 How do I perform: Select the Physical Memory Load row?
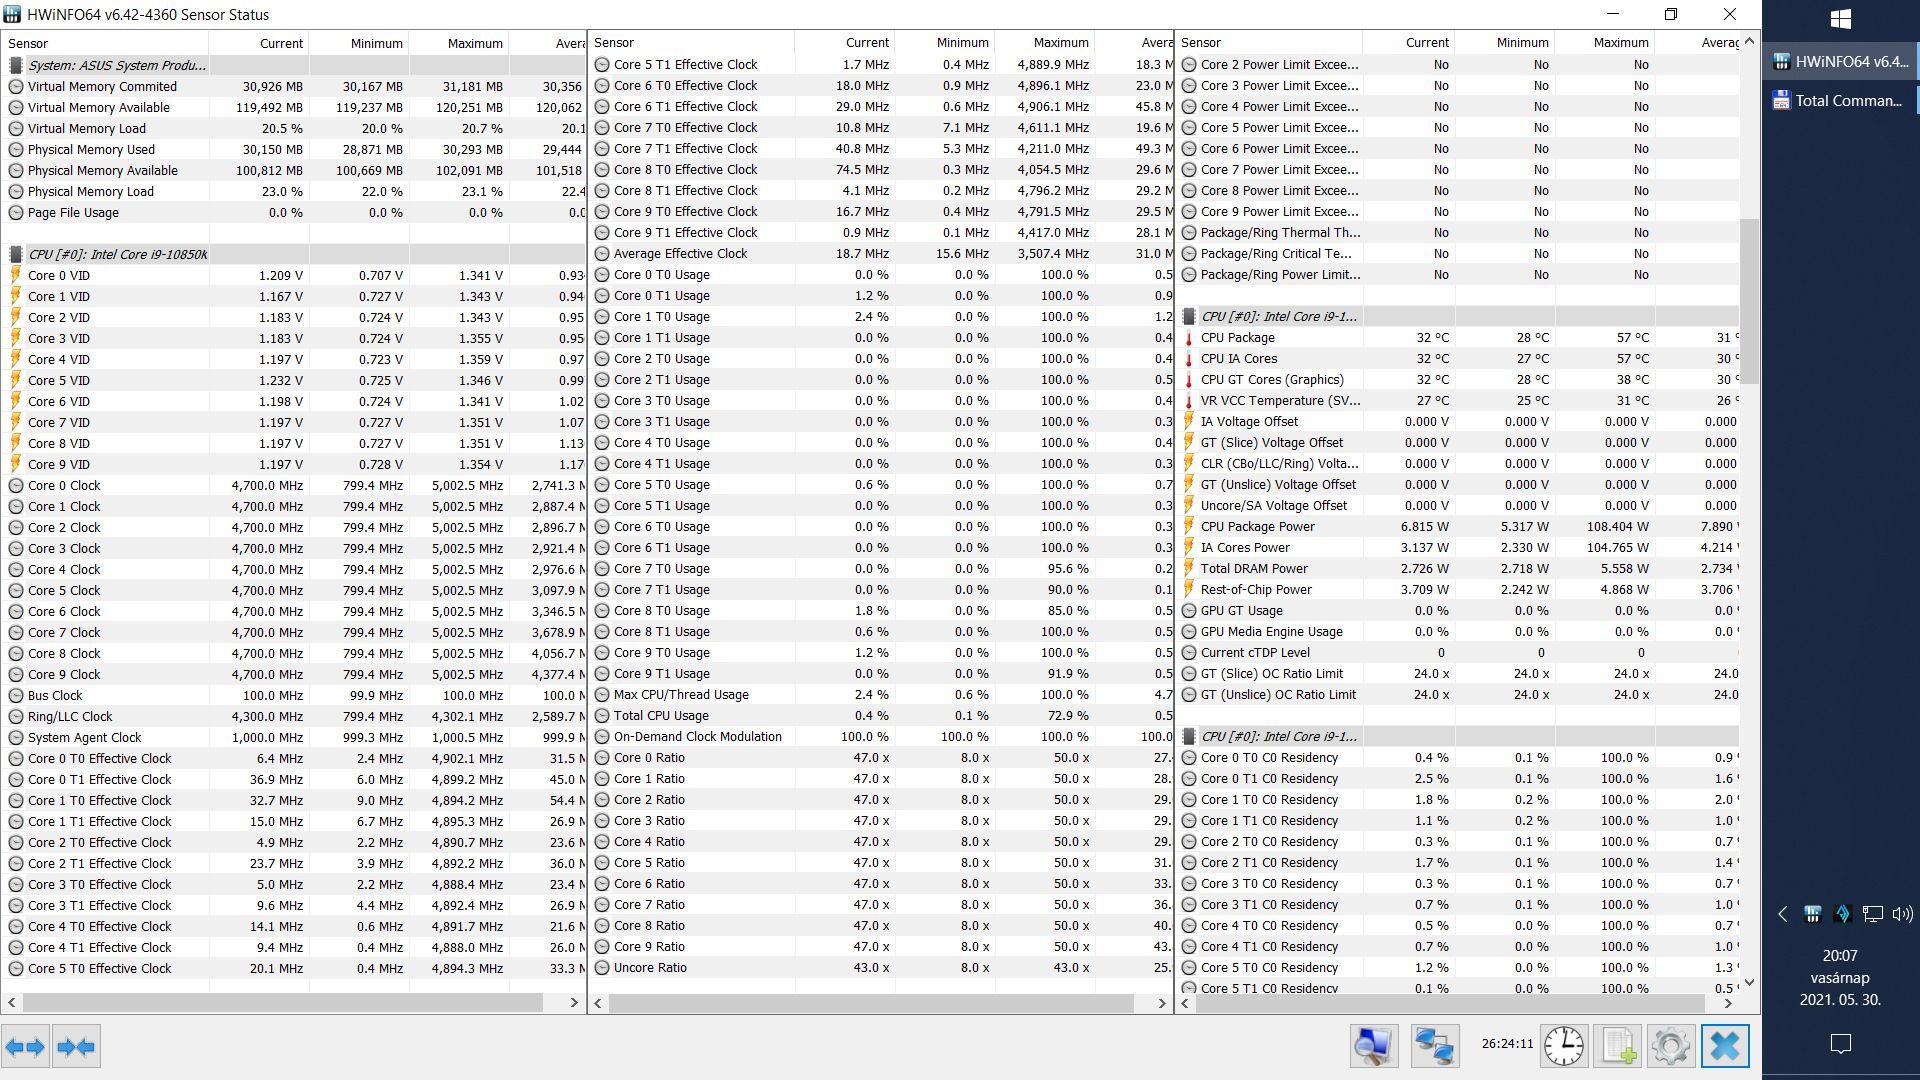point(294,192)
